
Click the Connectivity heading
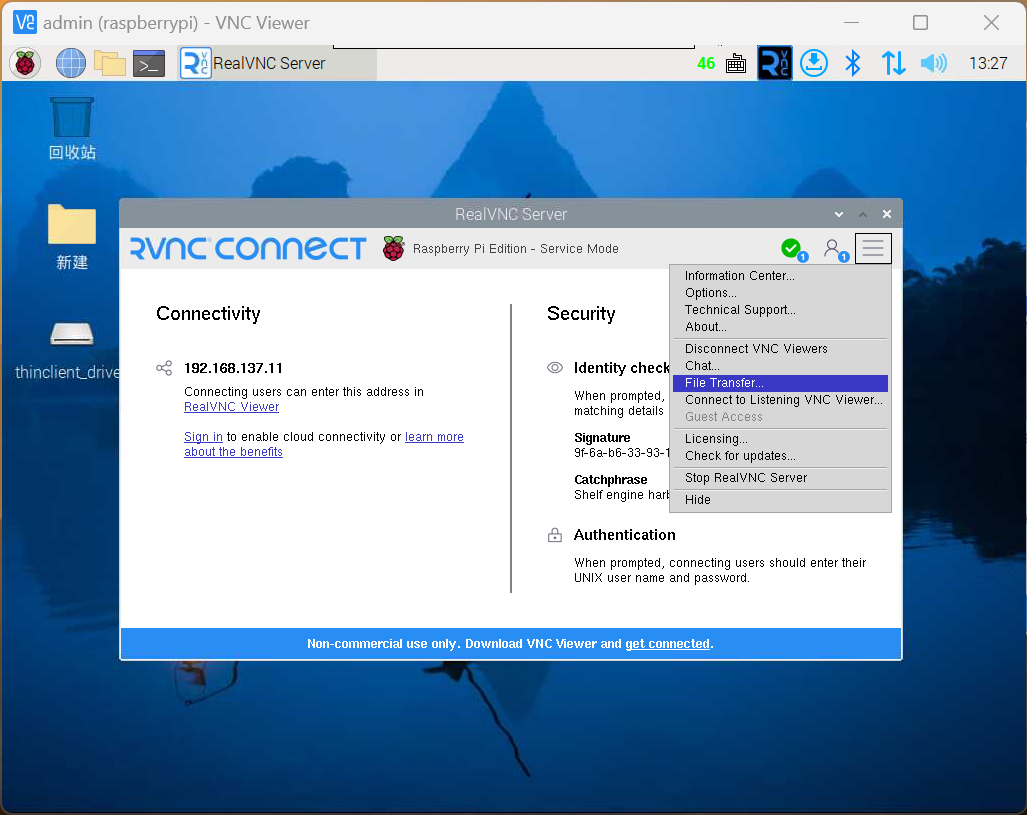[x=208, y=314]
